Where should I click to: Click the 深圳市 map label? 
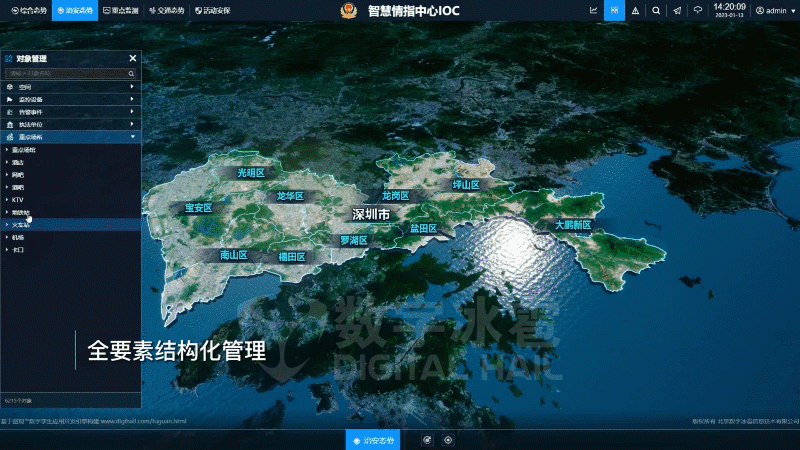[x=371, y=214]
